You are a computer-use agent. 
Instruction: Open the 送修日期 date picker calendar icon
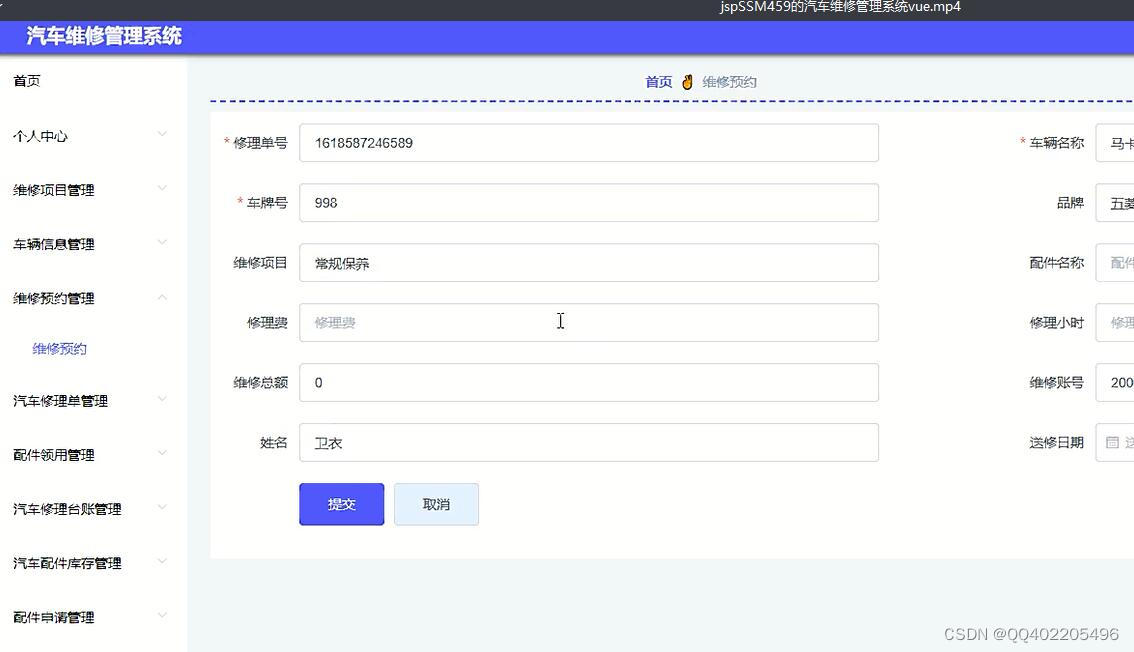pyautogui.click(x=1113, y=442)
